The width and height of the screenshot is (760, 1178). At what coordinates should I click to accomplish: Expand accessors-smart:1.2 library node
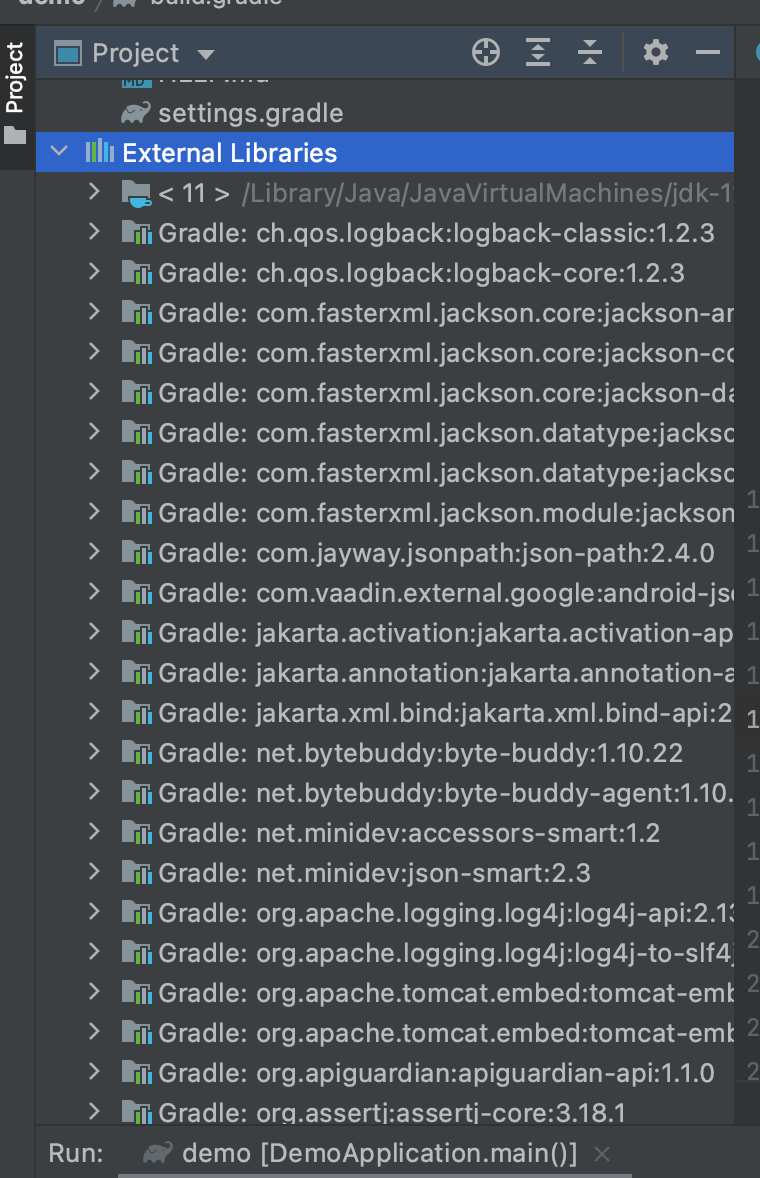(x=94, y=832)
